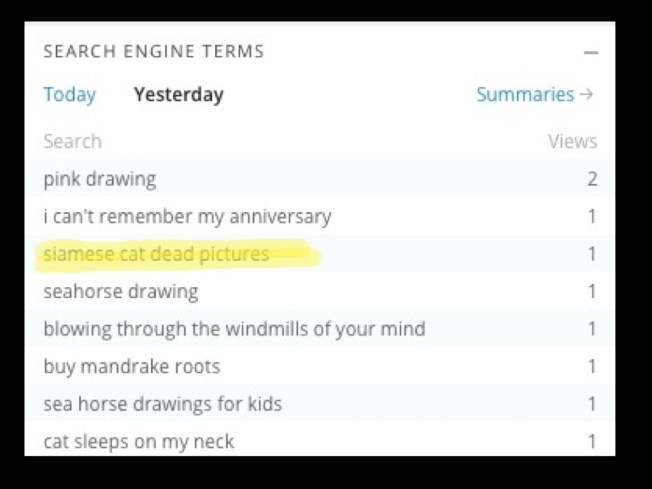652x489 pixels.
Task: Select the 'pink drawing' search term
Action: pos(99,179)
